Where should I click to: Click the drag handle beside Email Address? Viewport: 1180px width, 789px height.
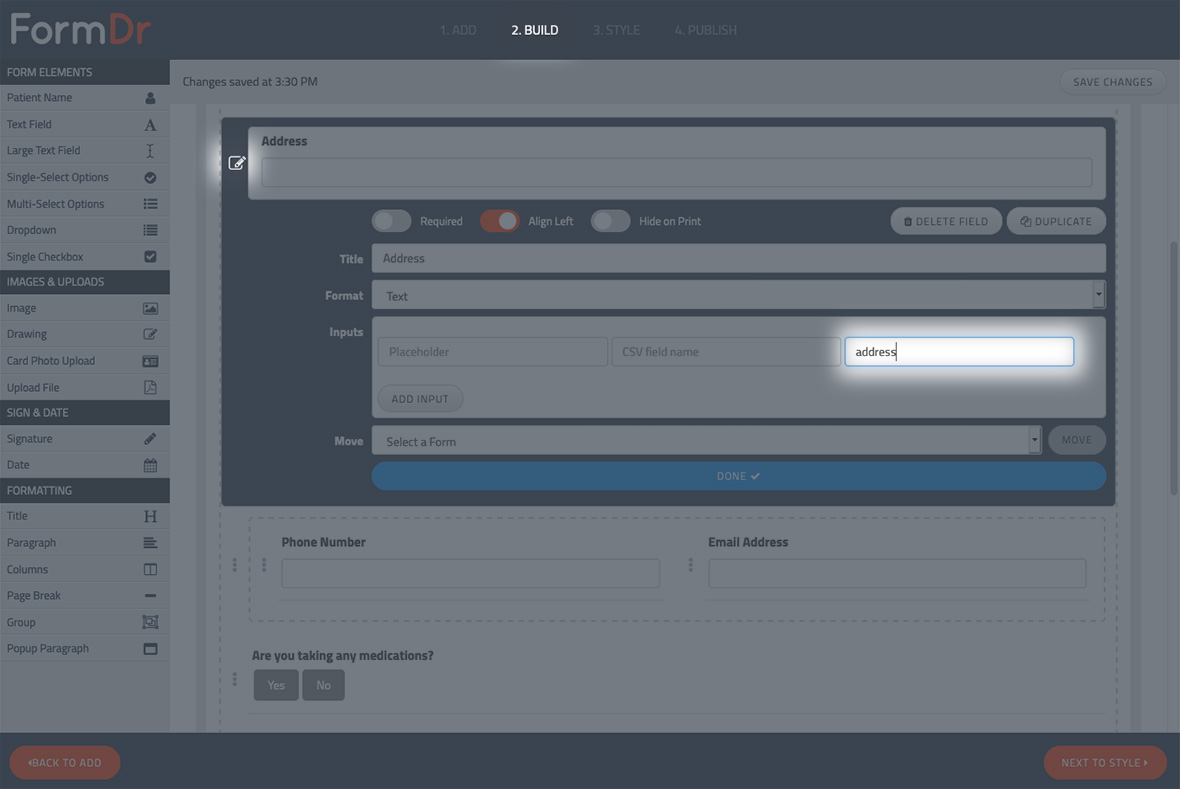point(691,565)
